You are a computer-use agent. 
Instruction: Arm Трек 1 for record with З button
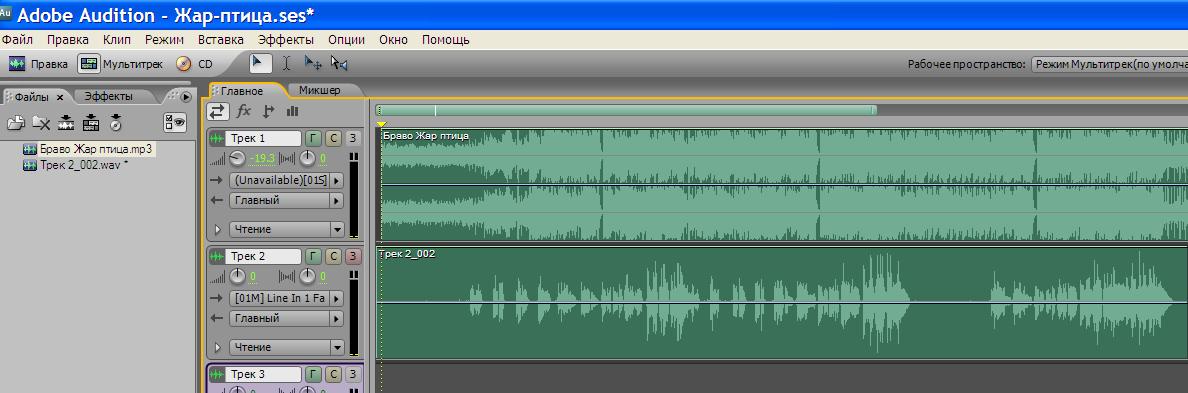coord(353,139)
